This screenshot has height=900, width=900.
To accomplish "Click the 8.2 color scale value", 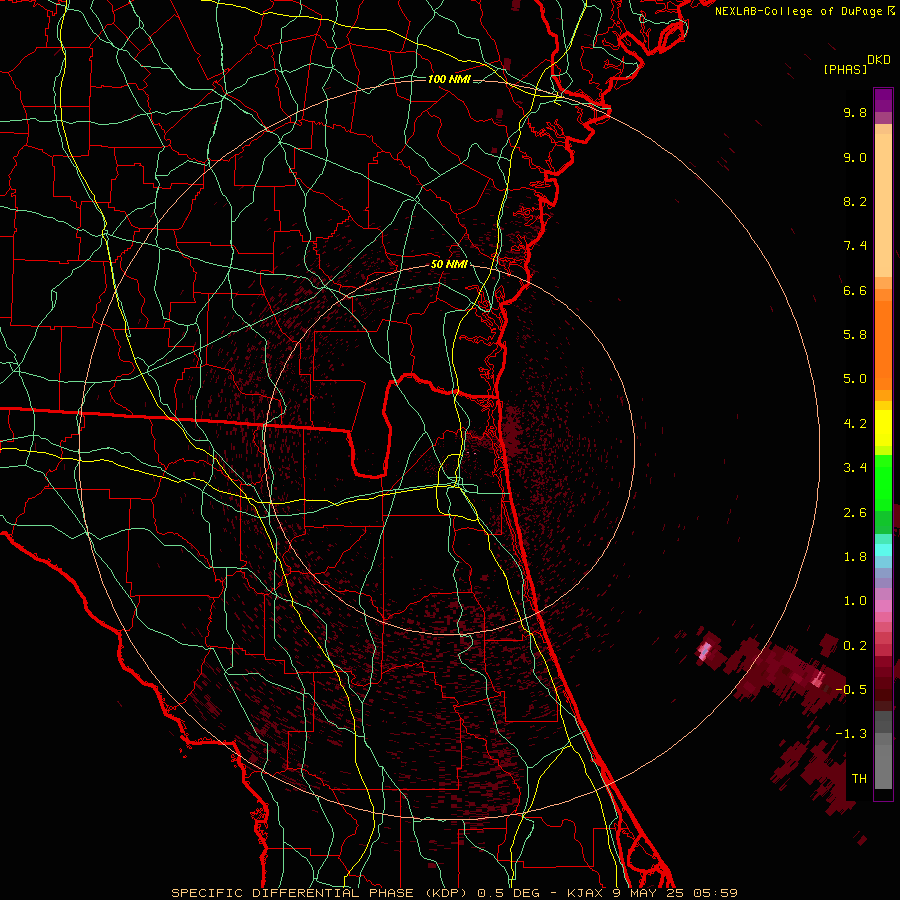I will coord(855,201).
